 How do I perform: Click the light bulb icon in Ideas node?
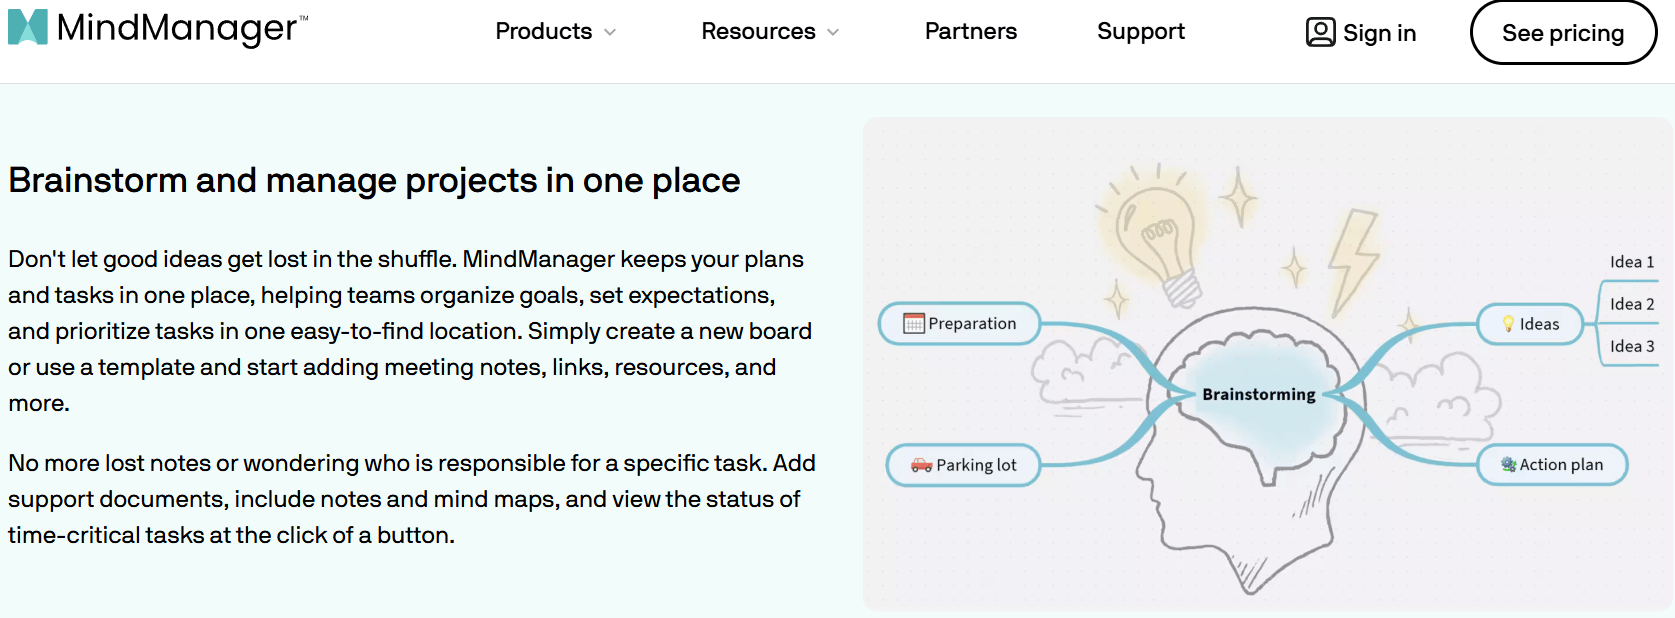pyautogui.click(x=1508, y=324)
